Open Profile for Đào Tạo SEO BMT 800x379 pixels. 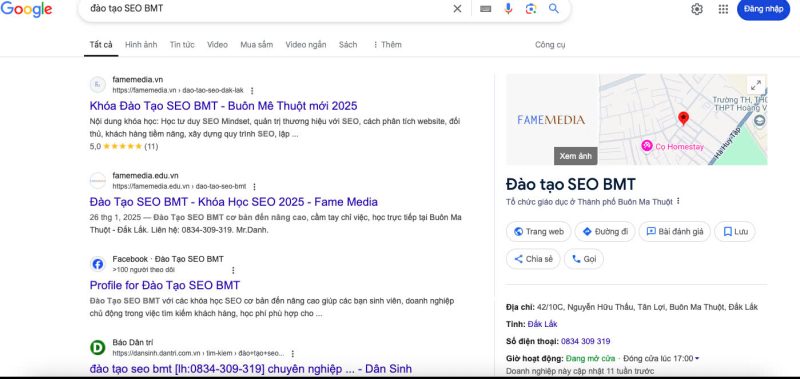pos(165,285)
